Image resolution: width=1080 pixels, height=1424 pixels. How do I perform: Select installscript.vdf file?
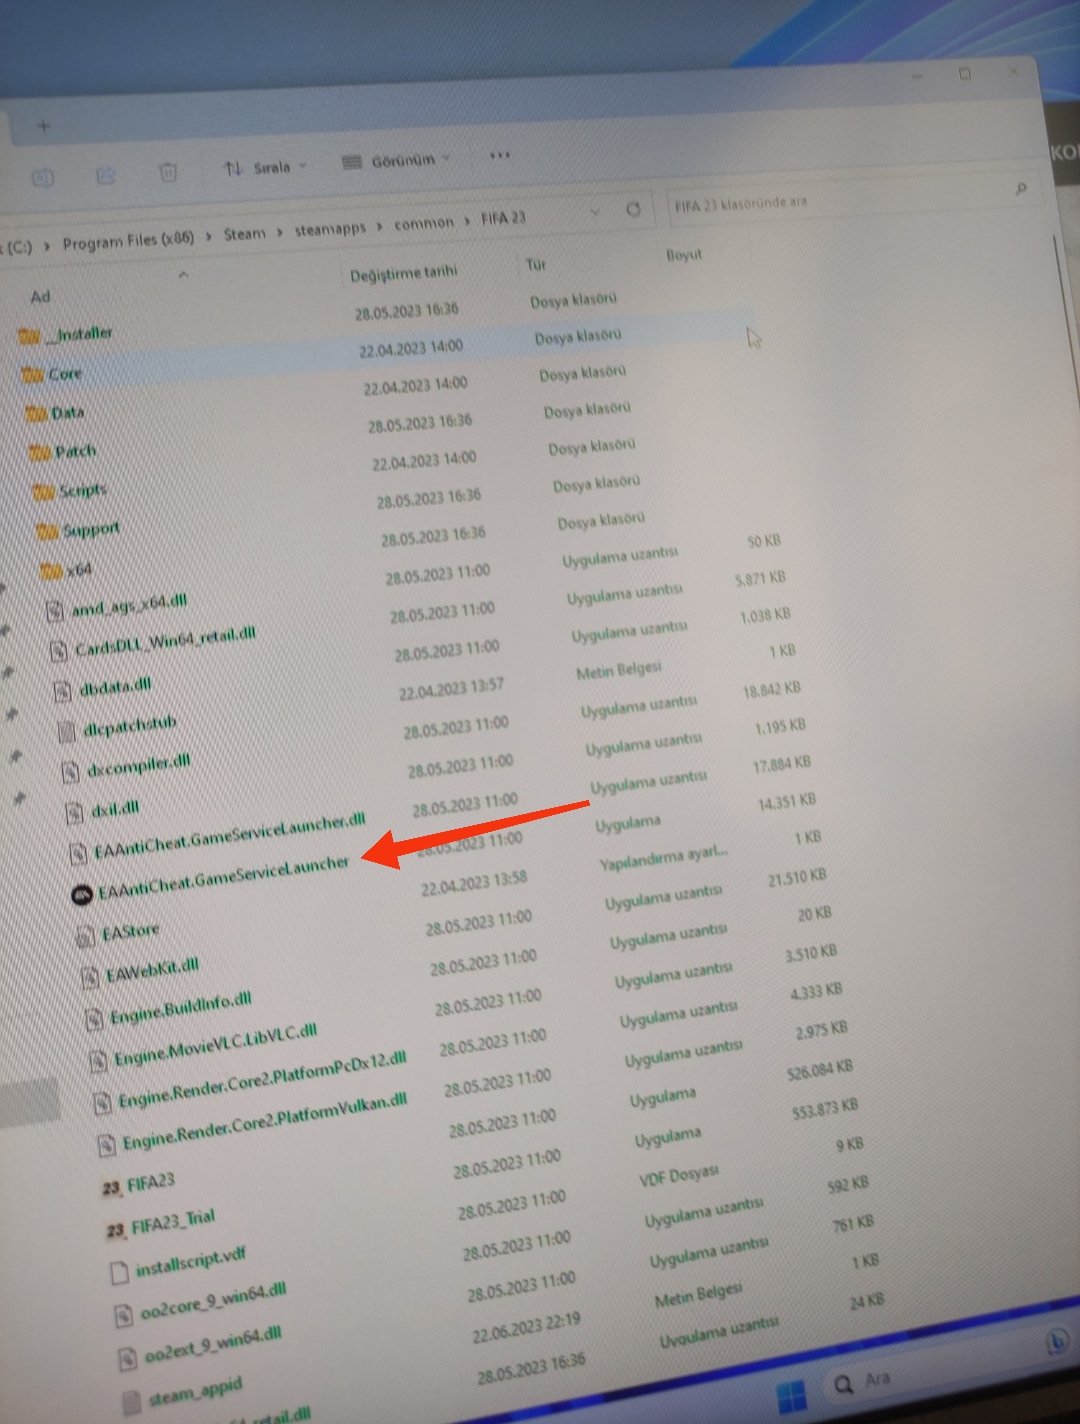[x=179, y=1262]
